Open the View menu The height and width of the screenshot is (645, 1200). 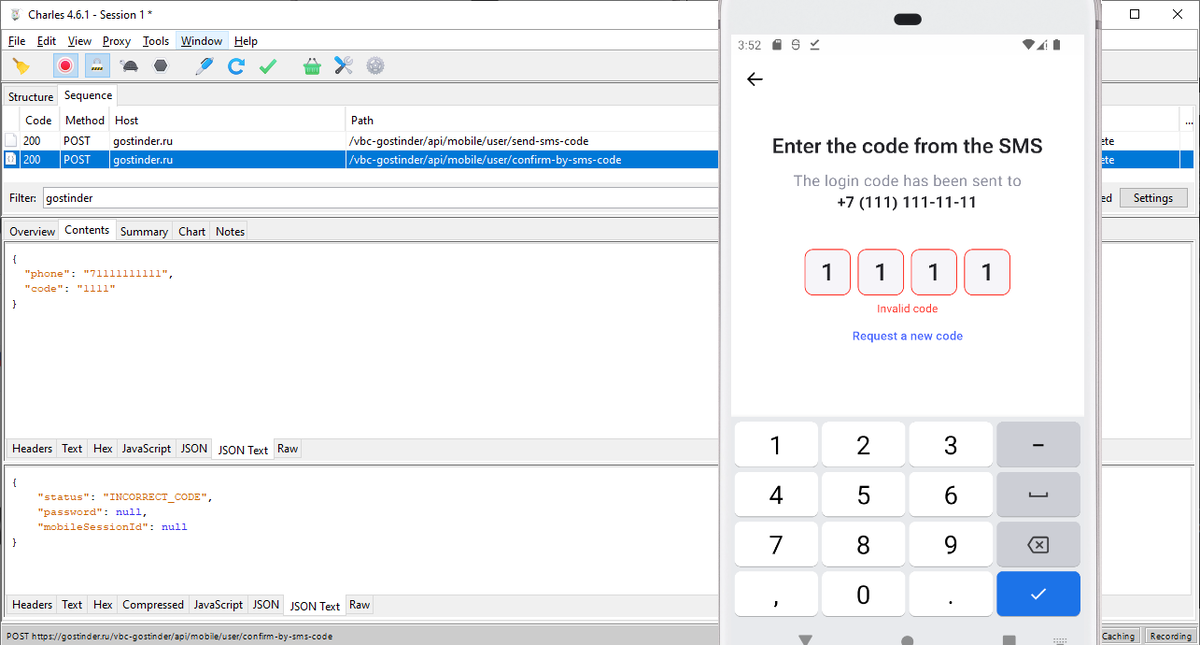[x=80, y=41]
